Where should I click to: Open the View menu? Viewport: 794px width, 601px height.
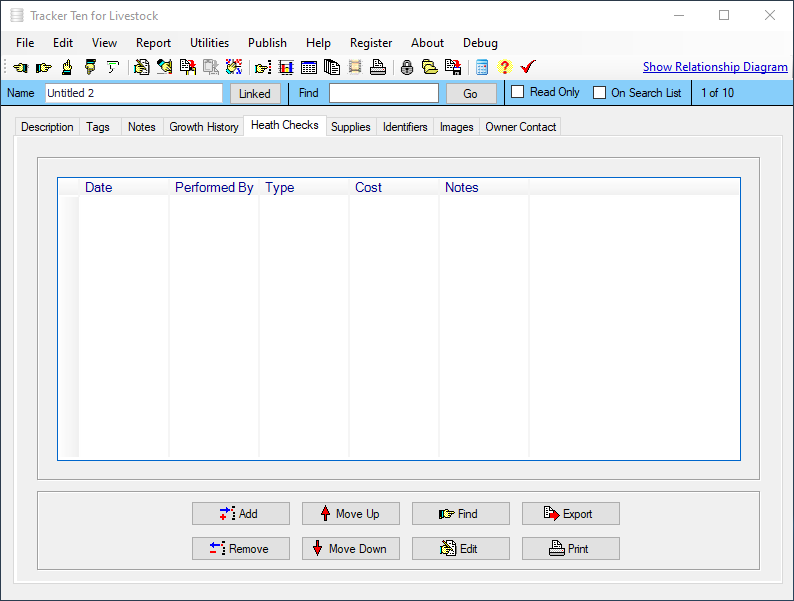point(104,43)
